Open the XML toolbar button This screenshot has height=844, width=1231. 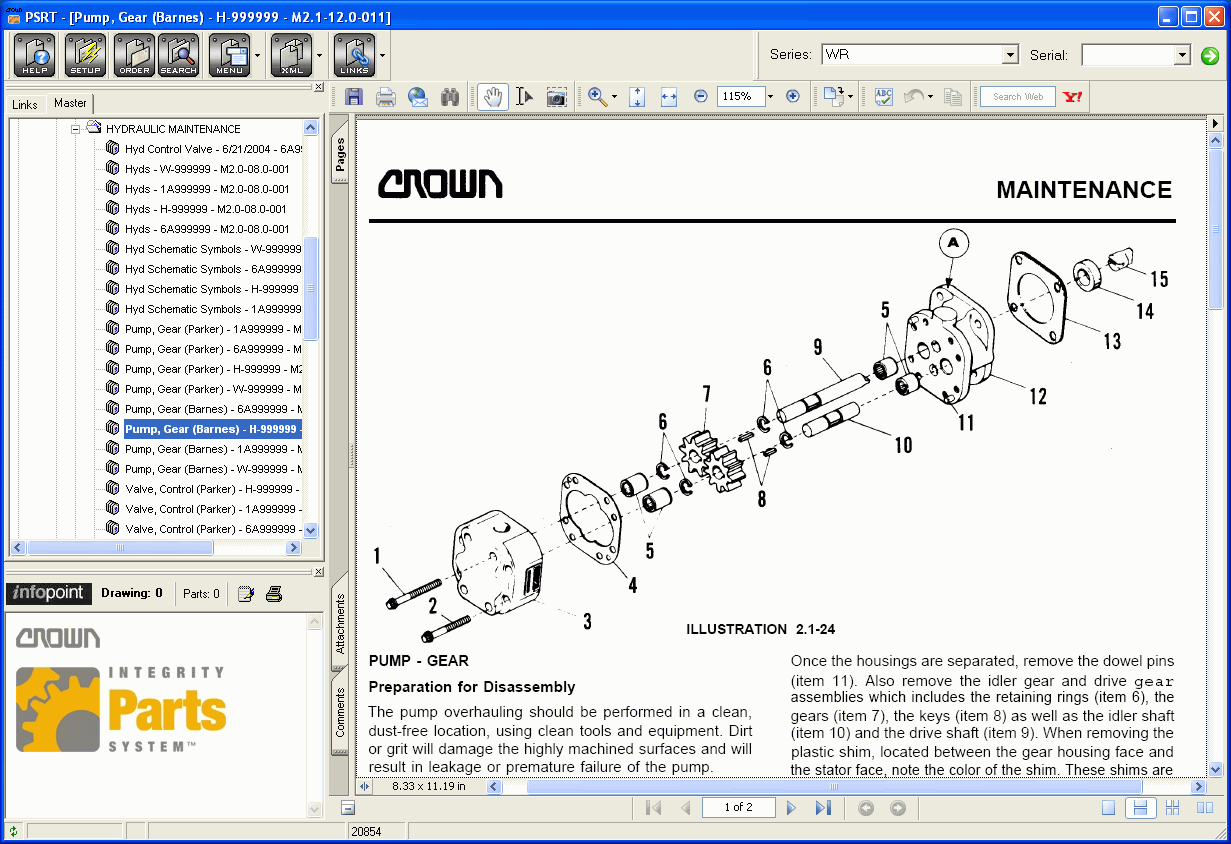click(x=292, y=55)
